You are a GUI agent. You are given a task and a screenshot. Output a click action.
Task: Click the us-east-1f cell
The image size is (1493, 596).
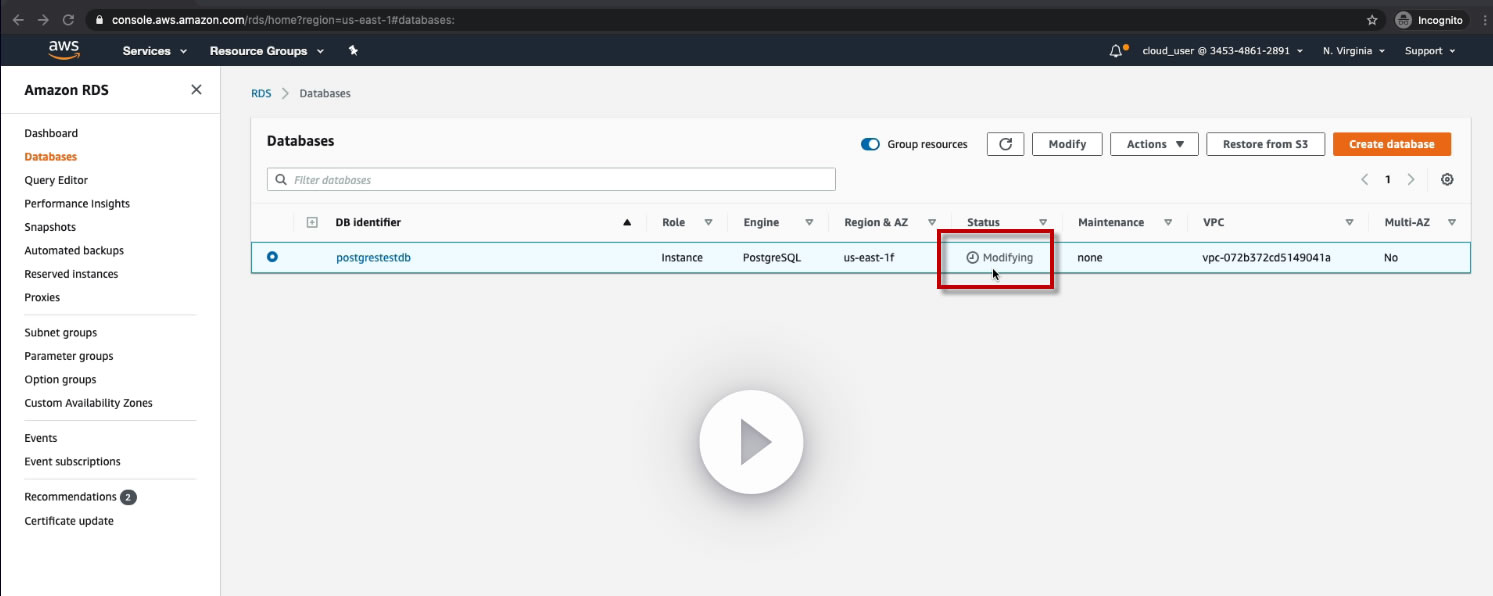(x=869, y=257)
